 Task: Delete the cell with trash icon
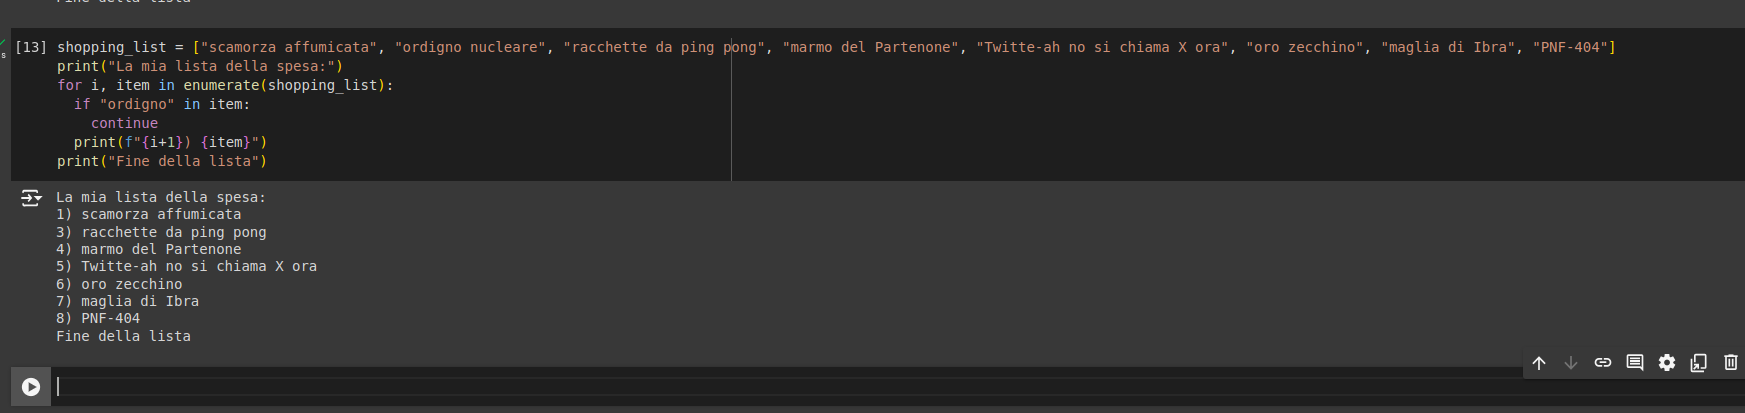pos(1731,363)
